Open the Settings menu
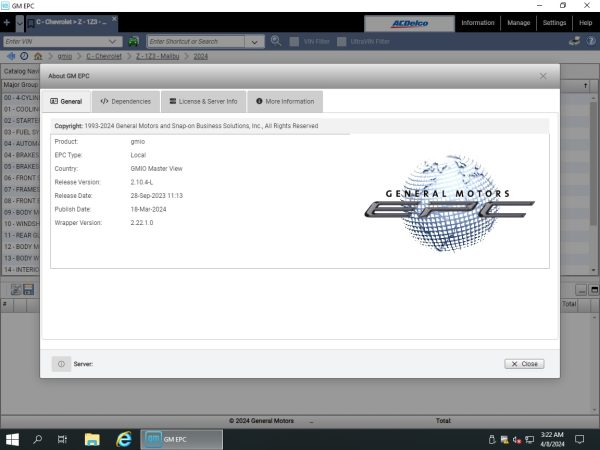Screen dimensions: 600x450 point(554,23)
